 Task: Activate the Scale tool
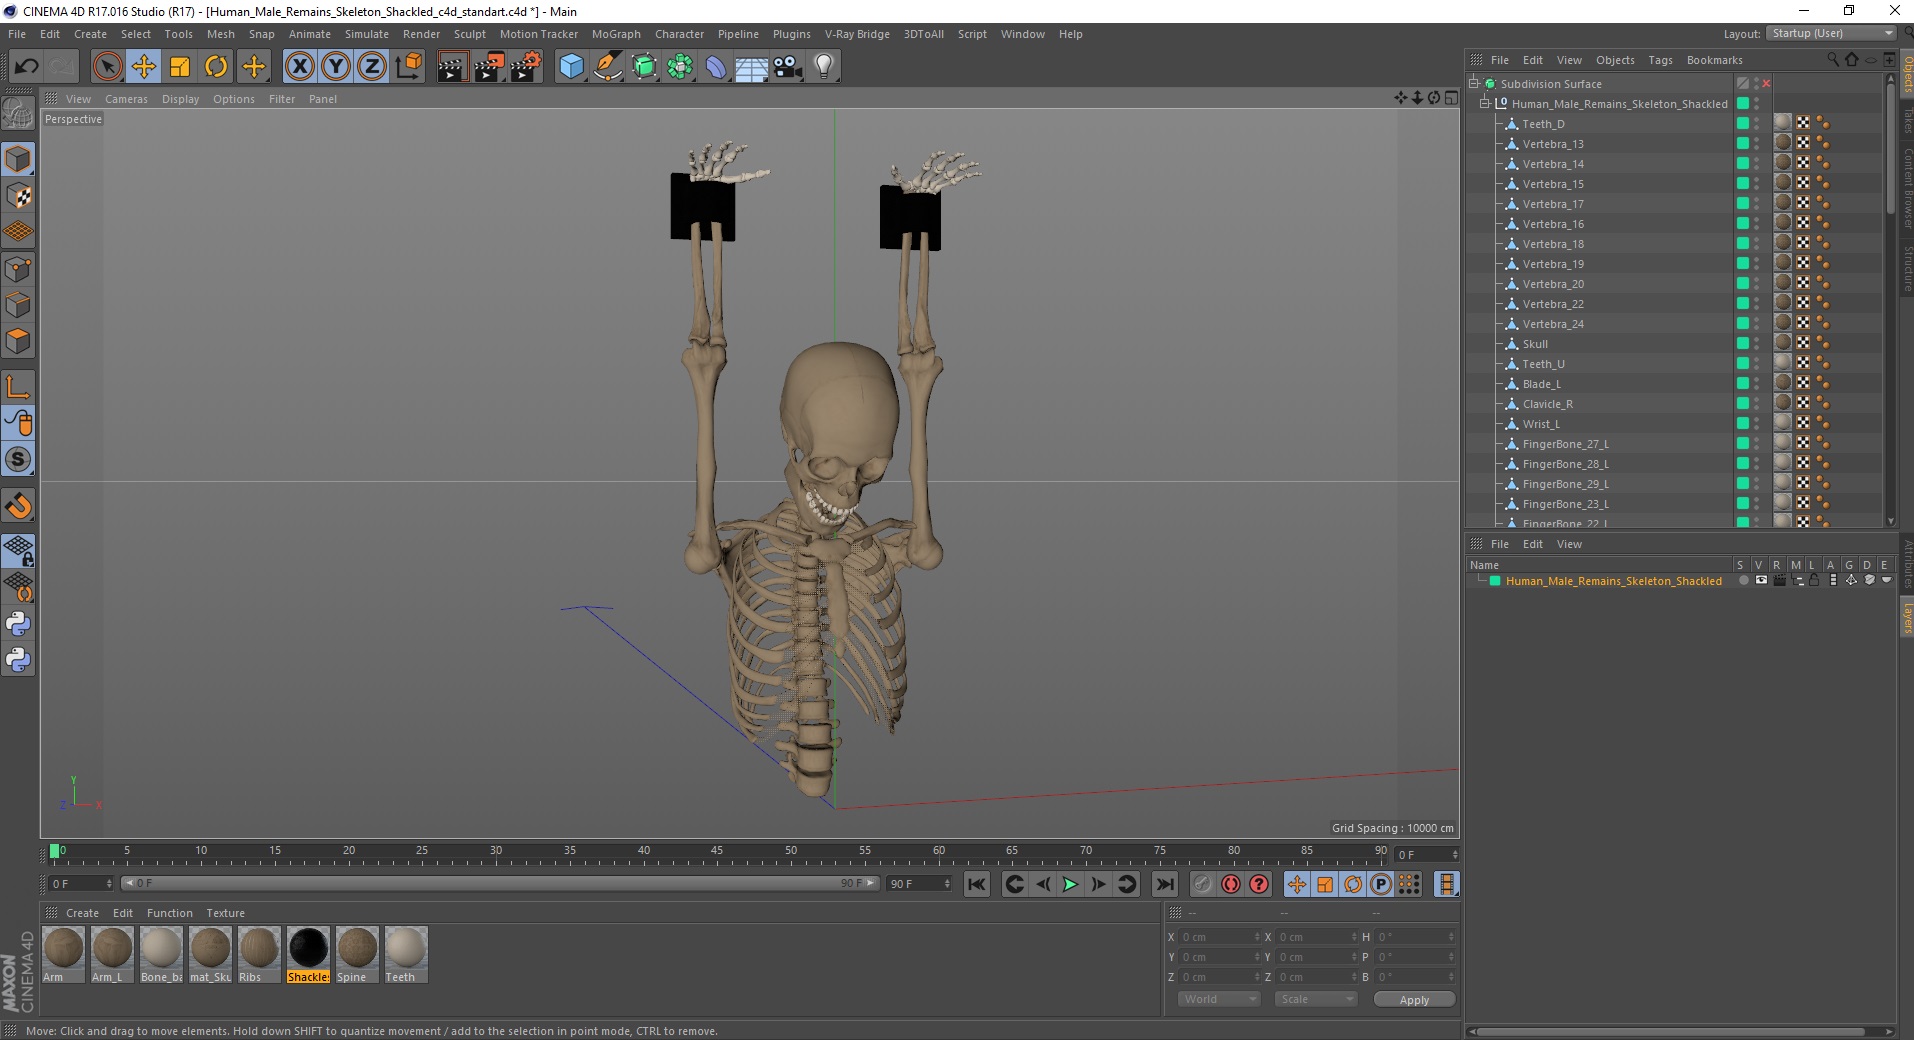[180, 67]
